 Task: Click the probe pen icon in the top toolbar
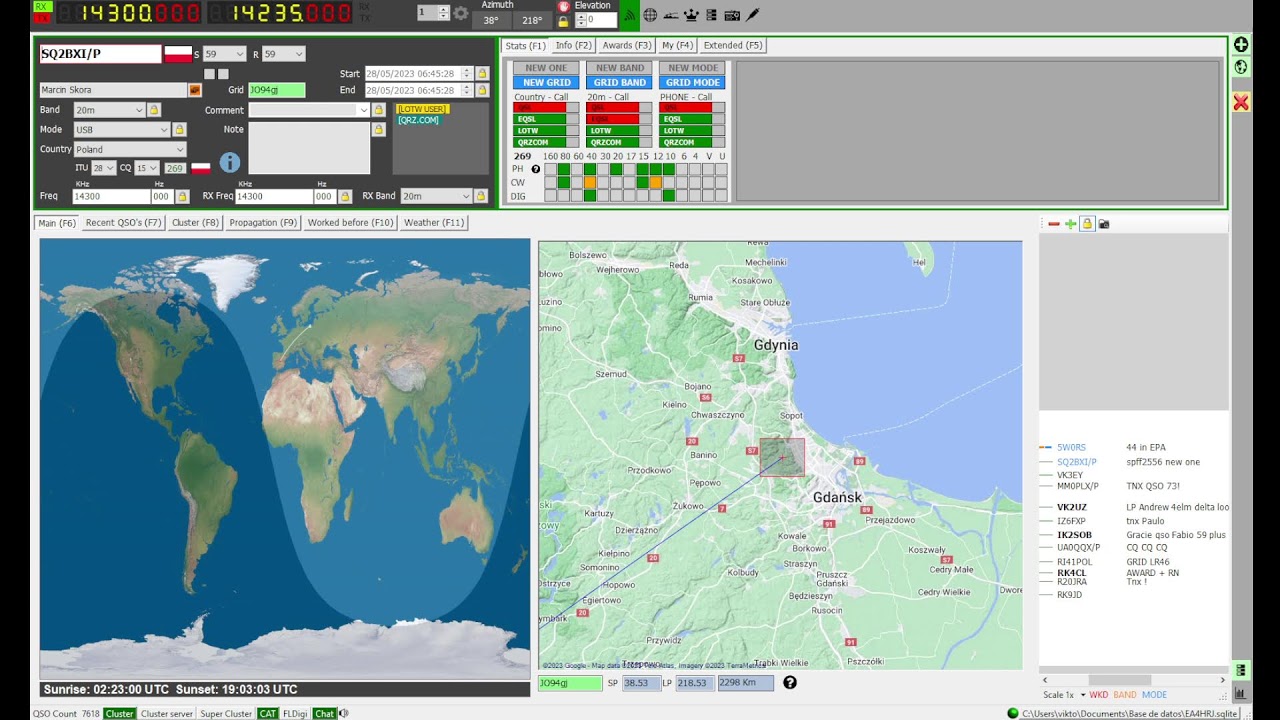(x=753, y=15)
